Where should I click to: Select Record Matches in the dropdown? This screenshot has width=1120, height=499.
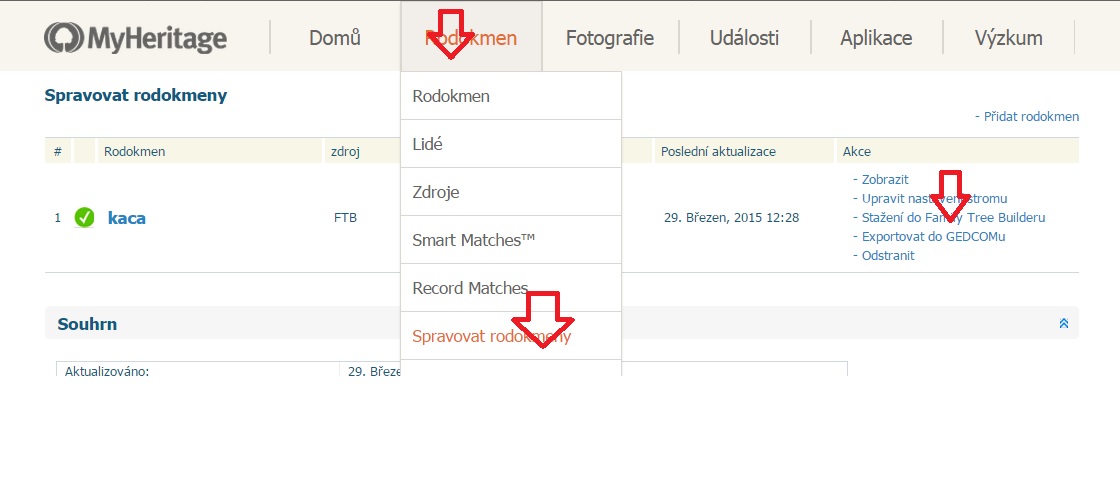coord(470,288)
